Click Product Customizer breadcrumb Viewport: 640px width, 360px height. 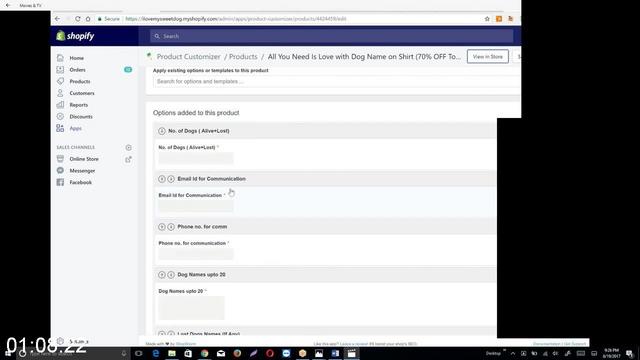click(x=189, y=57)
